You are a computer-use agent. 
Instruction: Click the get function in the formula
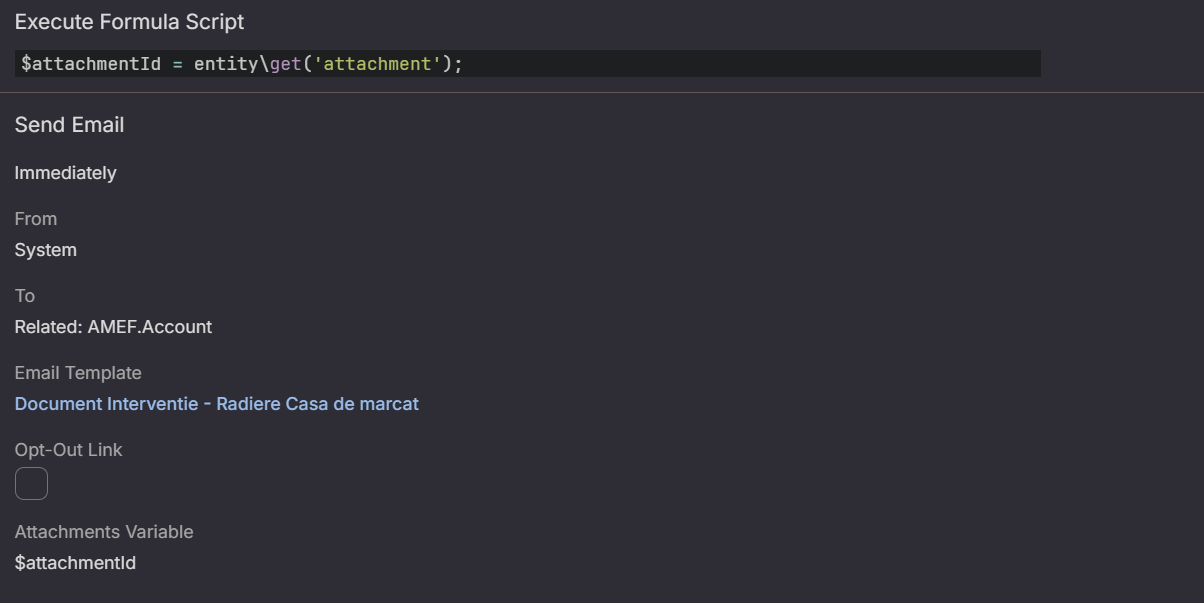tap(285, 64)
